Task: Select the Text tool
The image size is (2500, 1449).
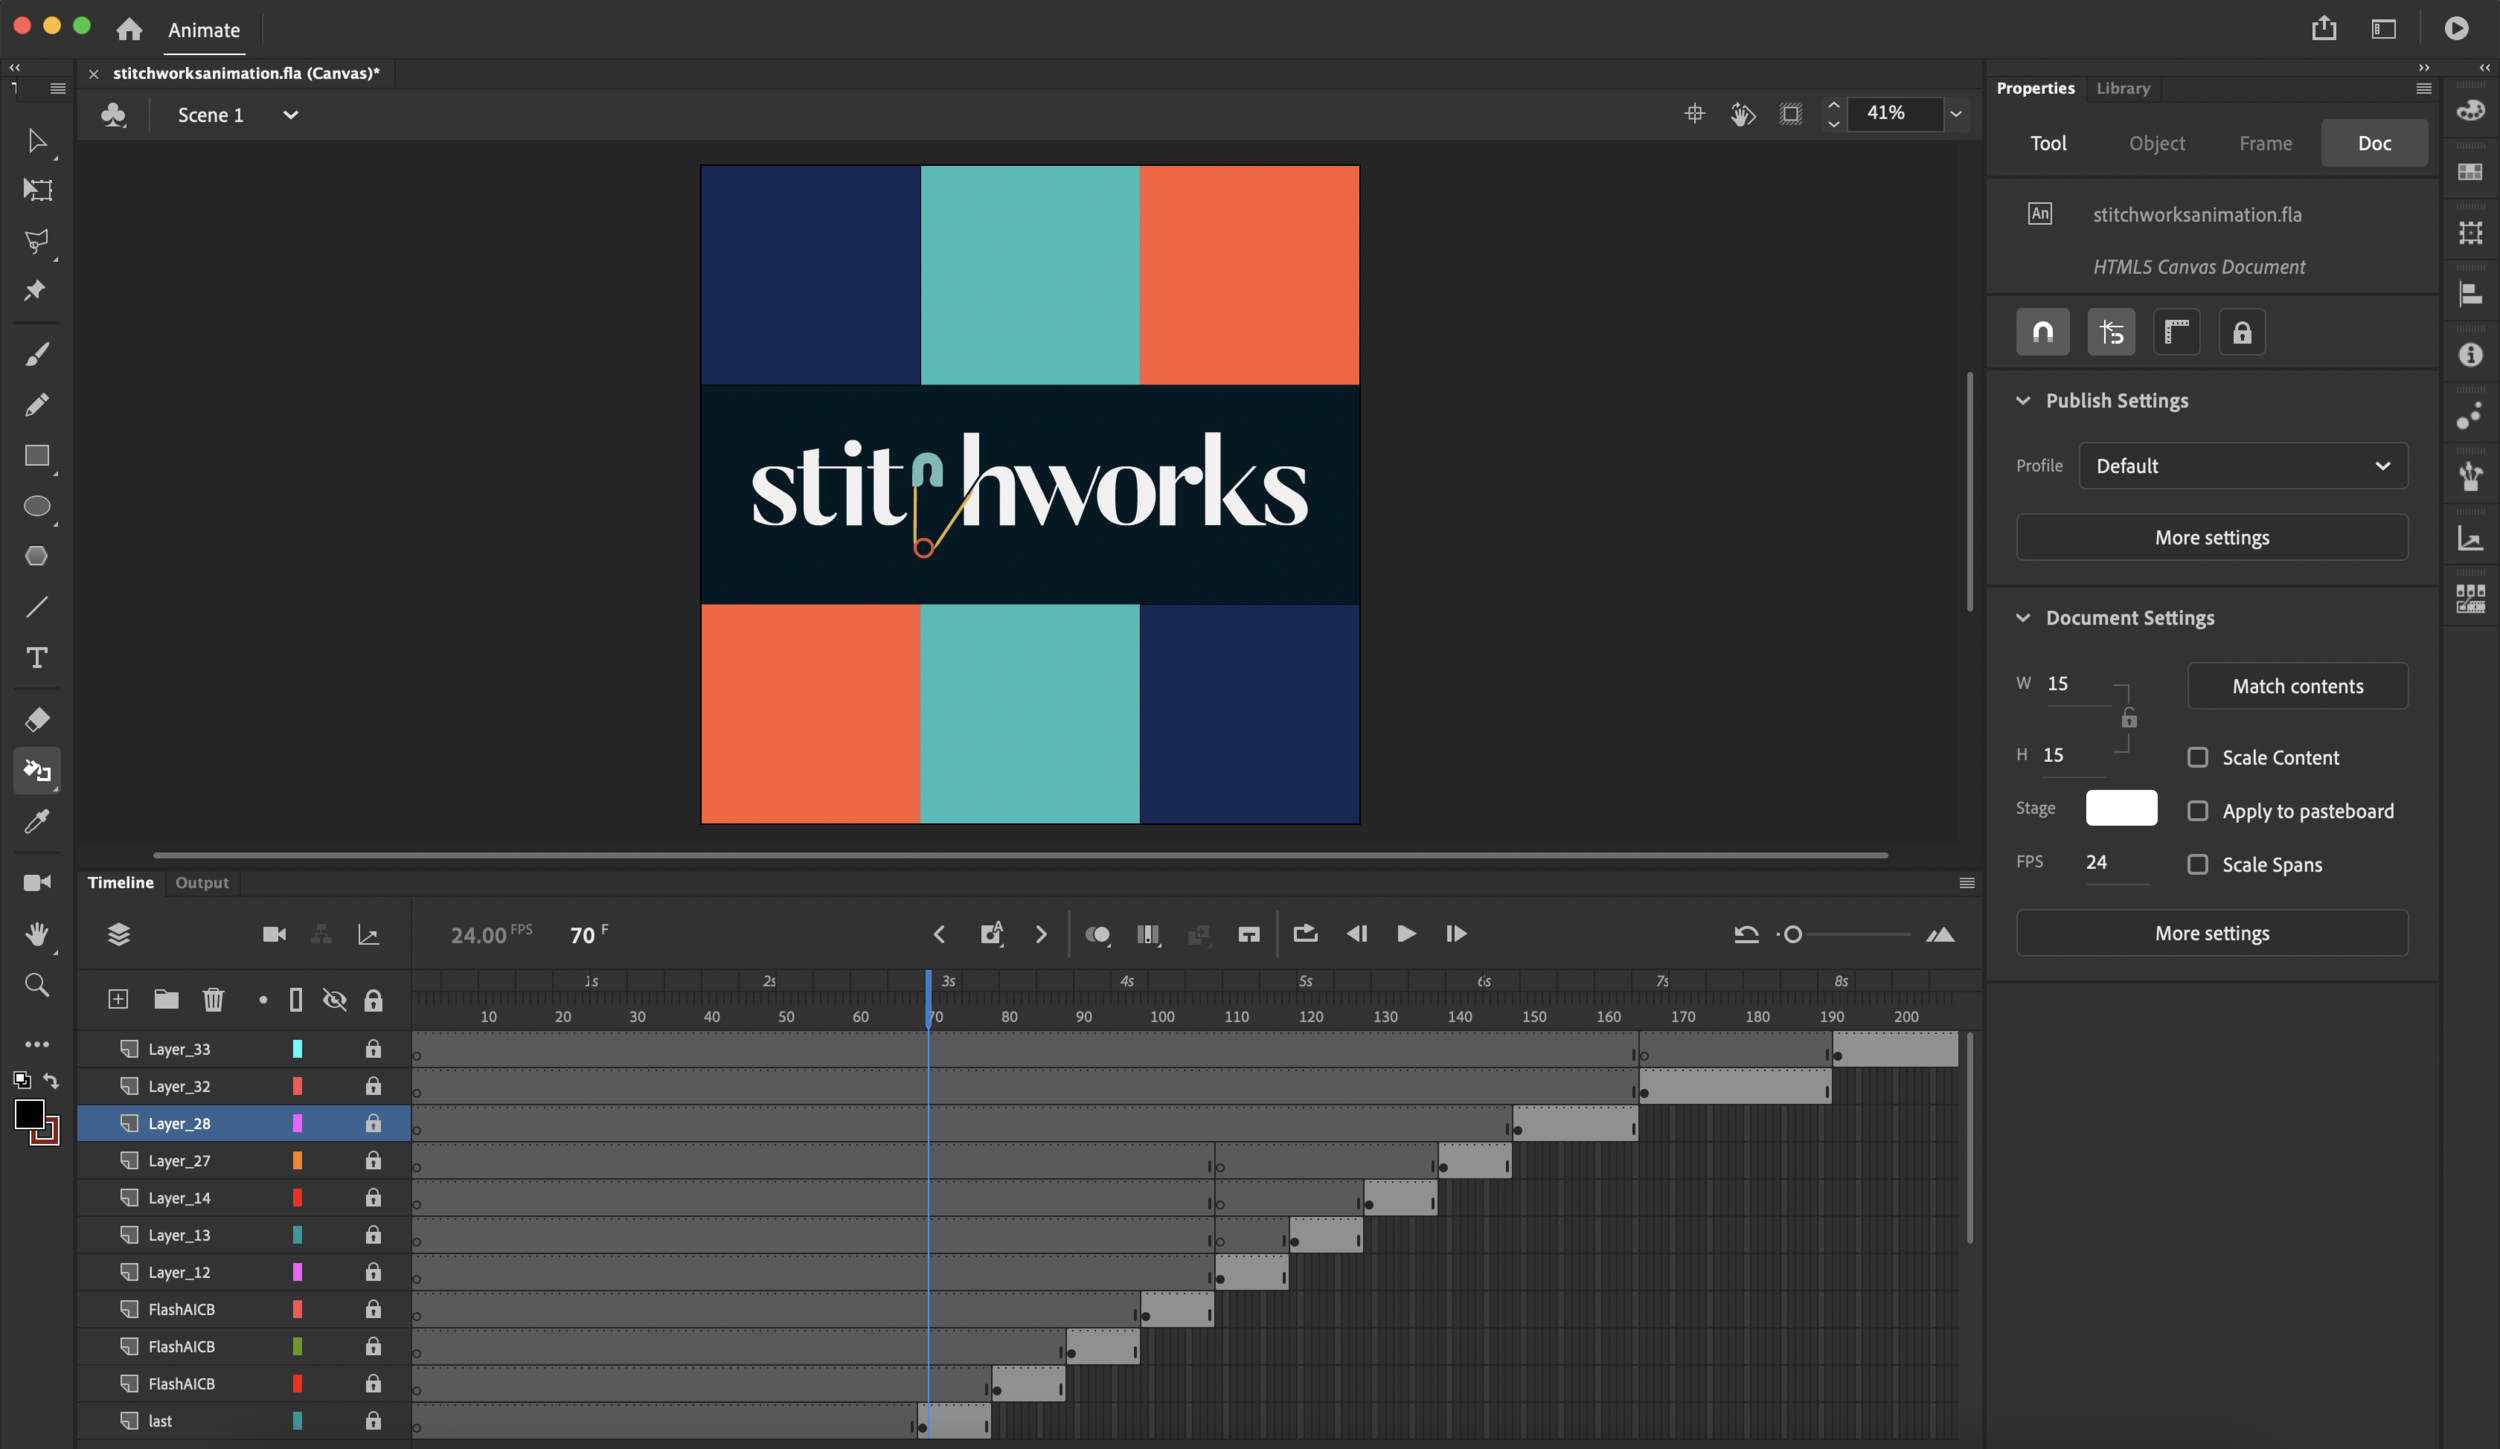Action: click(37, 658)
